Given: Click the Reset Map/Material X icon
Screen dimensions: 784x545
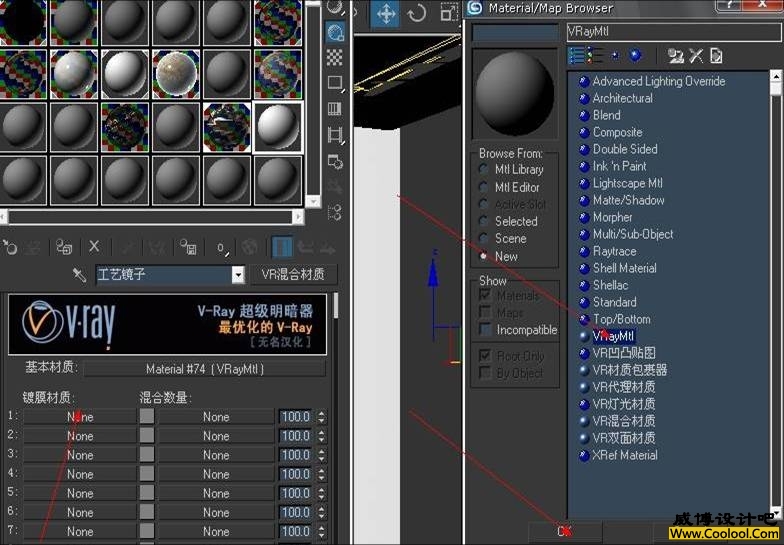Looking at the screenshot, I should pyautogui.click(x=94, y=246).
